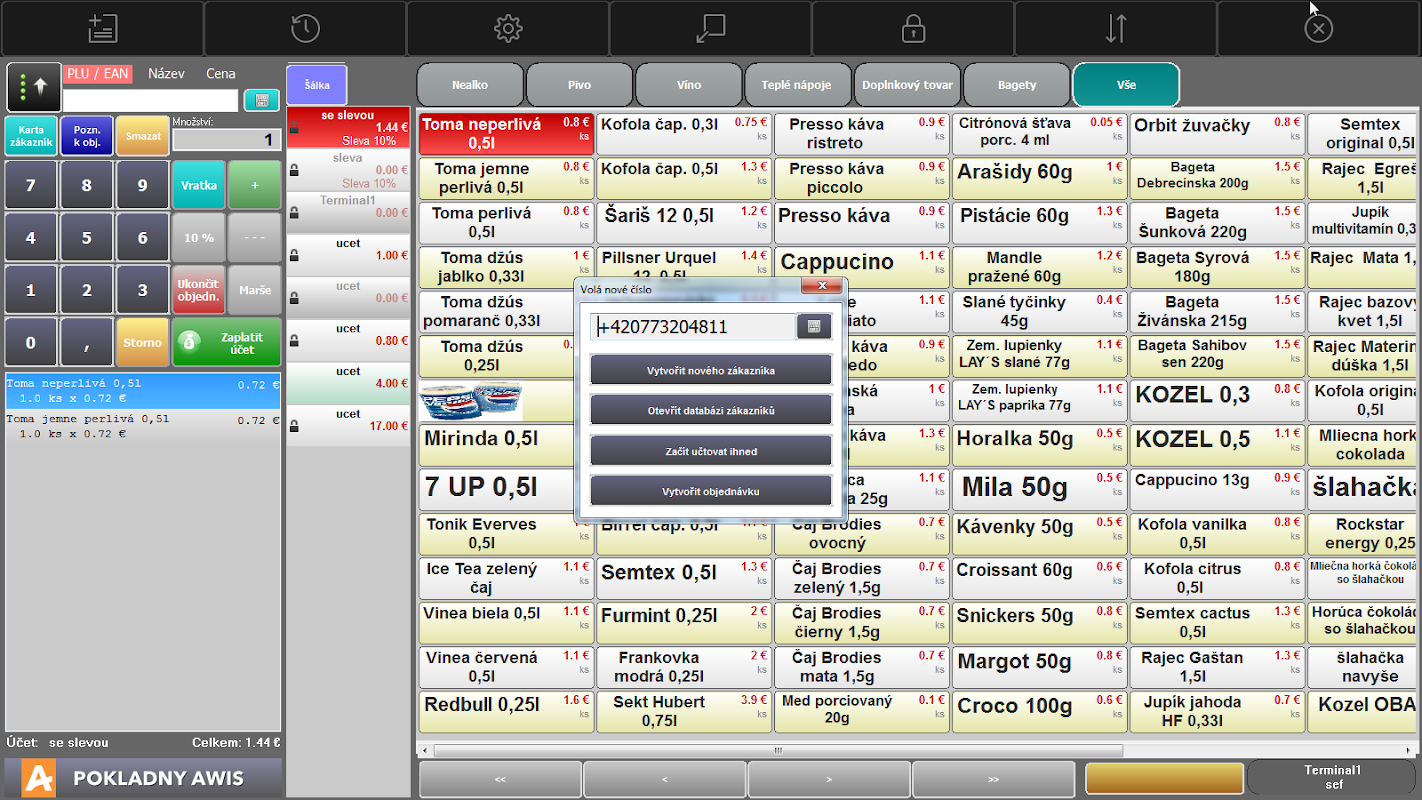
Task: Tap the number 7 key on the keypad
Action: point(31,185)
